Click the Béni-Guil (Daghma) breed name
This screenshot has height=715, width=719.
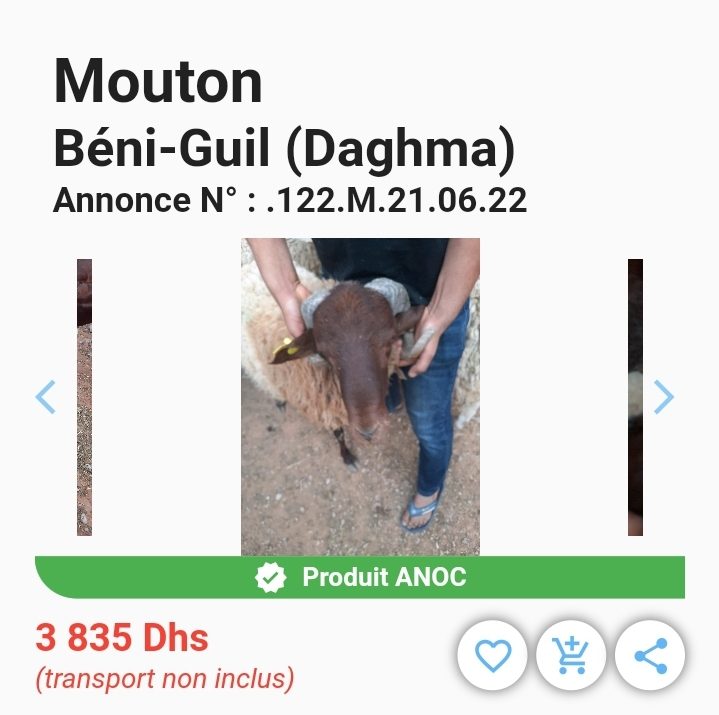pos(284,149)
